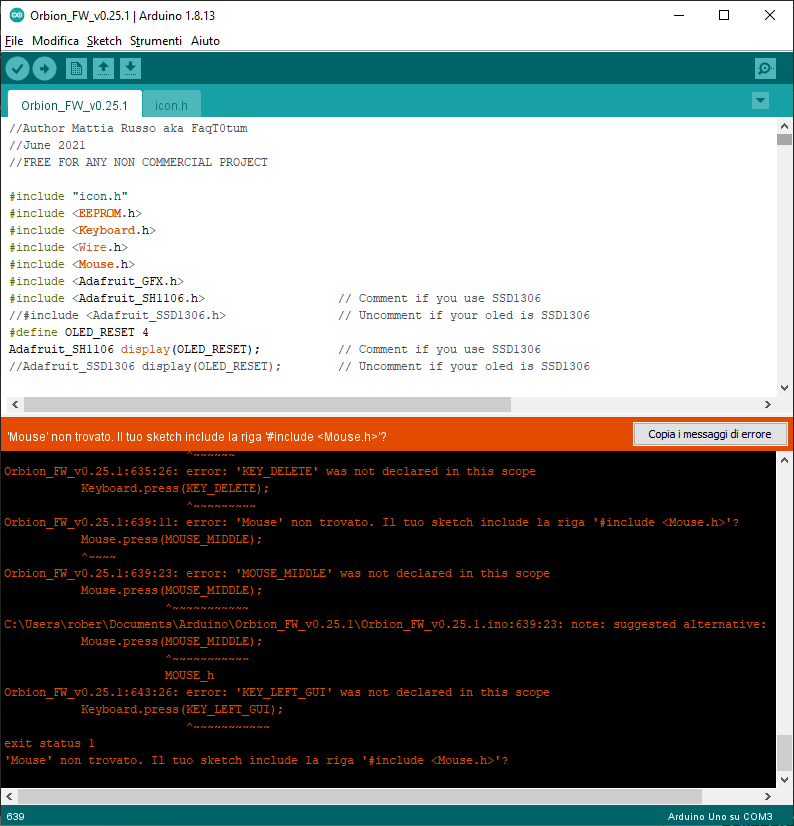Click the #include <Mouse.h> code line

(70, 264)
